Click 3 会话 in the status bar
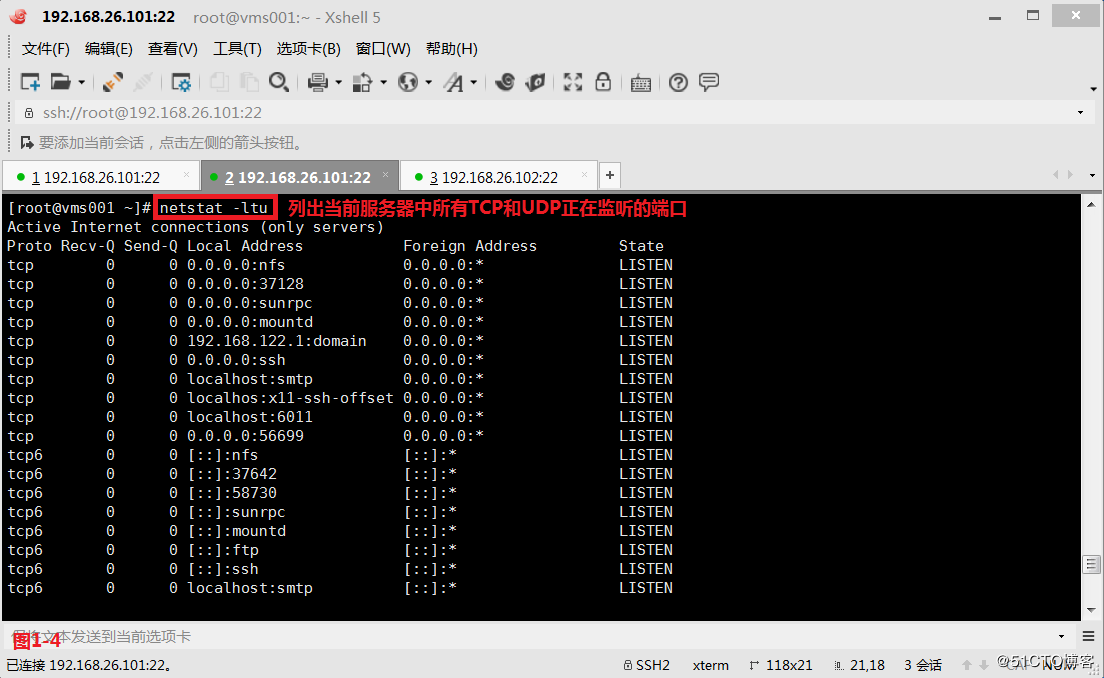1104x678 pixels. 923,665
